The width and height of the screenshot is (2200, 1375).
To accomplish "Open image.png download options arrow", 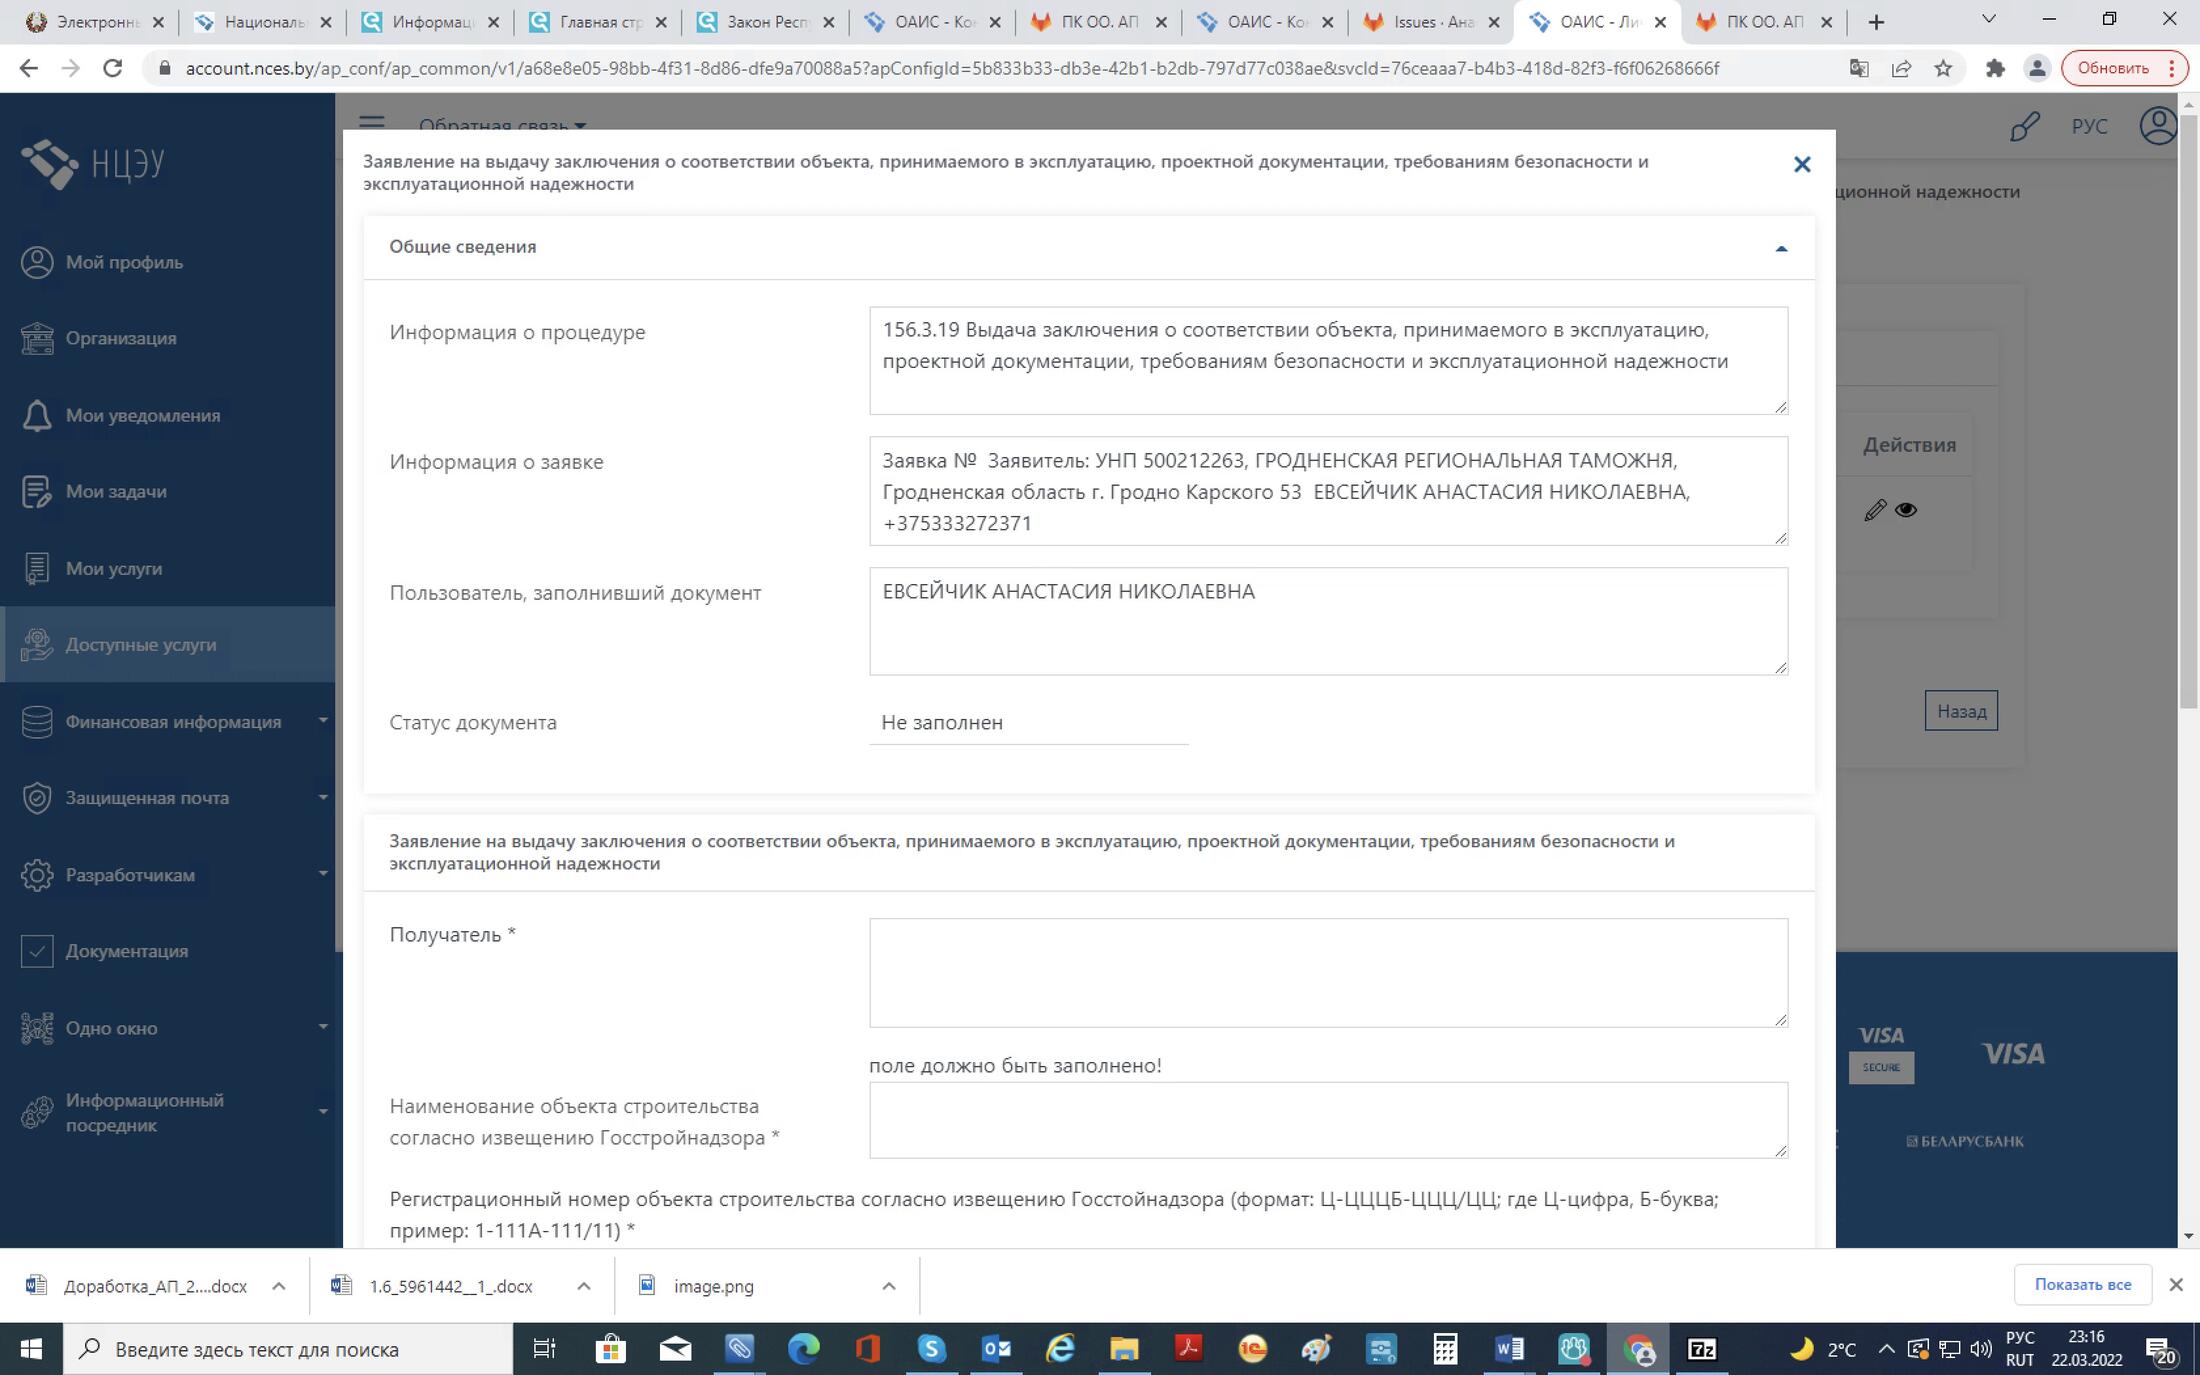I will tap(888, 1286).
